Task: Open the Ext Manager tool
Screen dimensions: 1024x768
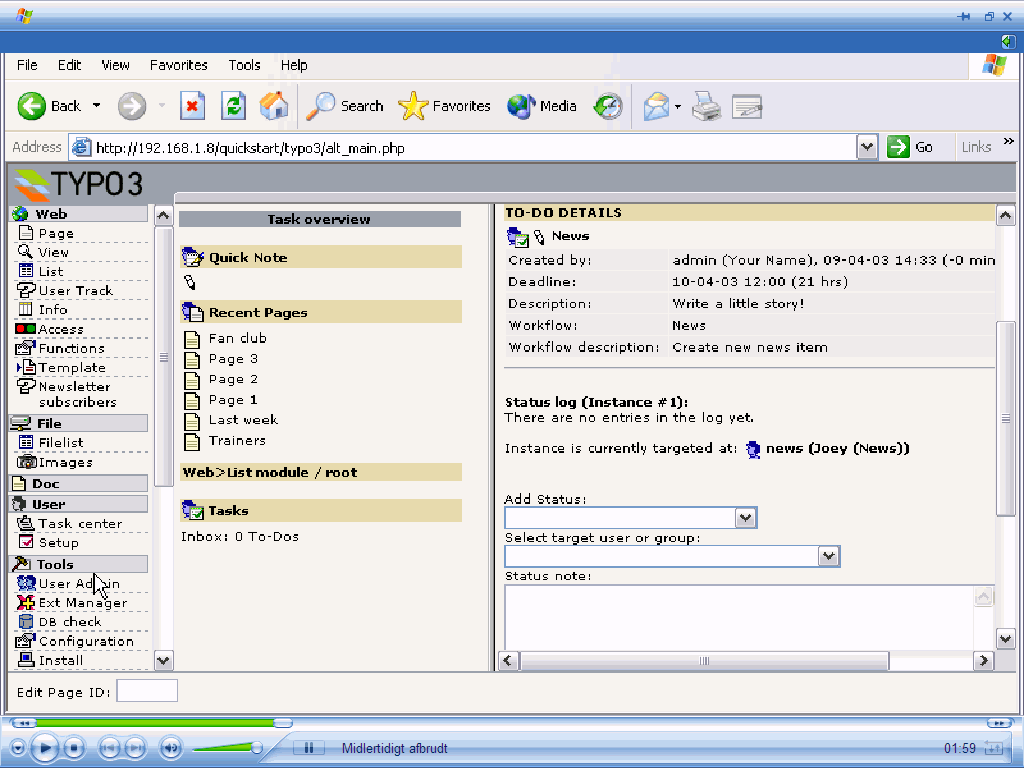Action: tap(82, 602)
